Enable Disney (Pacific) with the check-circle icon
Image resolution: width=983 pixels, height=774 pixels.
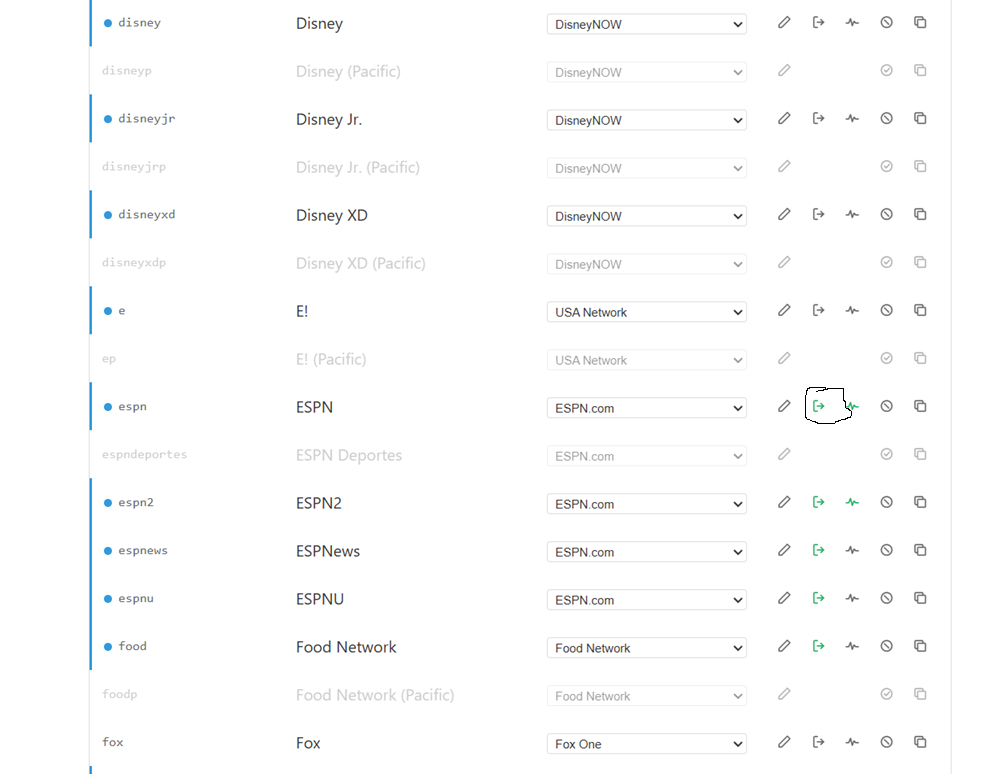coord(886,70)
